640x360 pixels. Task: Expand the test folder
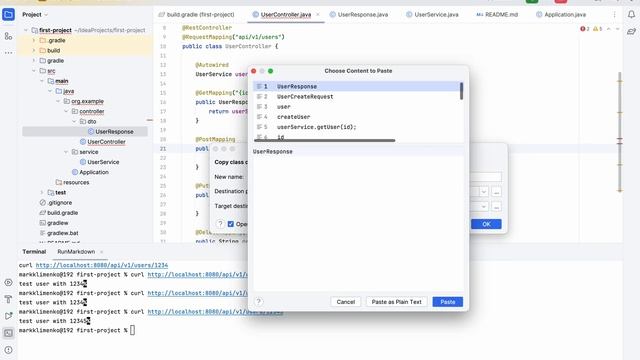(x=42, y=192)
